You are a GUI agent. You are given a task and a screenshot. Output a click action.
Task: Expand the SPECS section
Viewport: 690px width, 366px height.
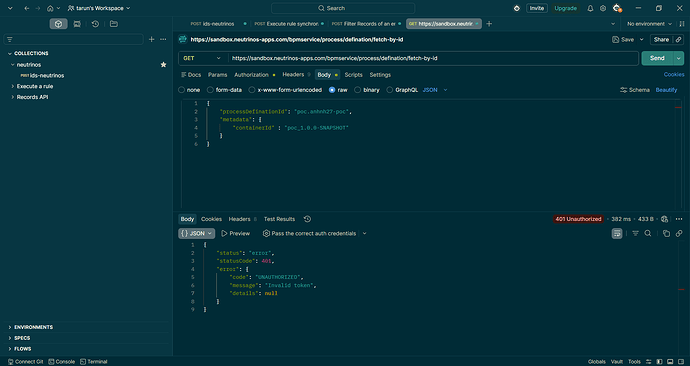click(10, 338)
